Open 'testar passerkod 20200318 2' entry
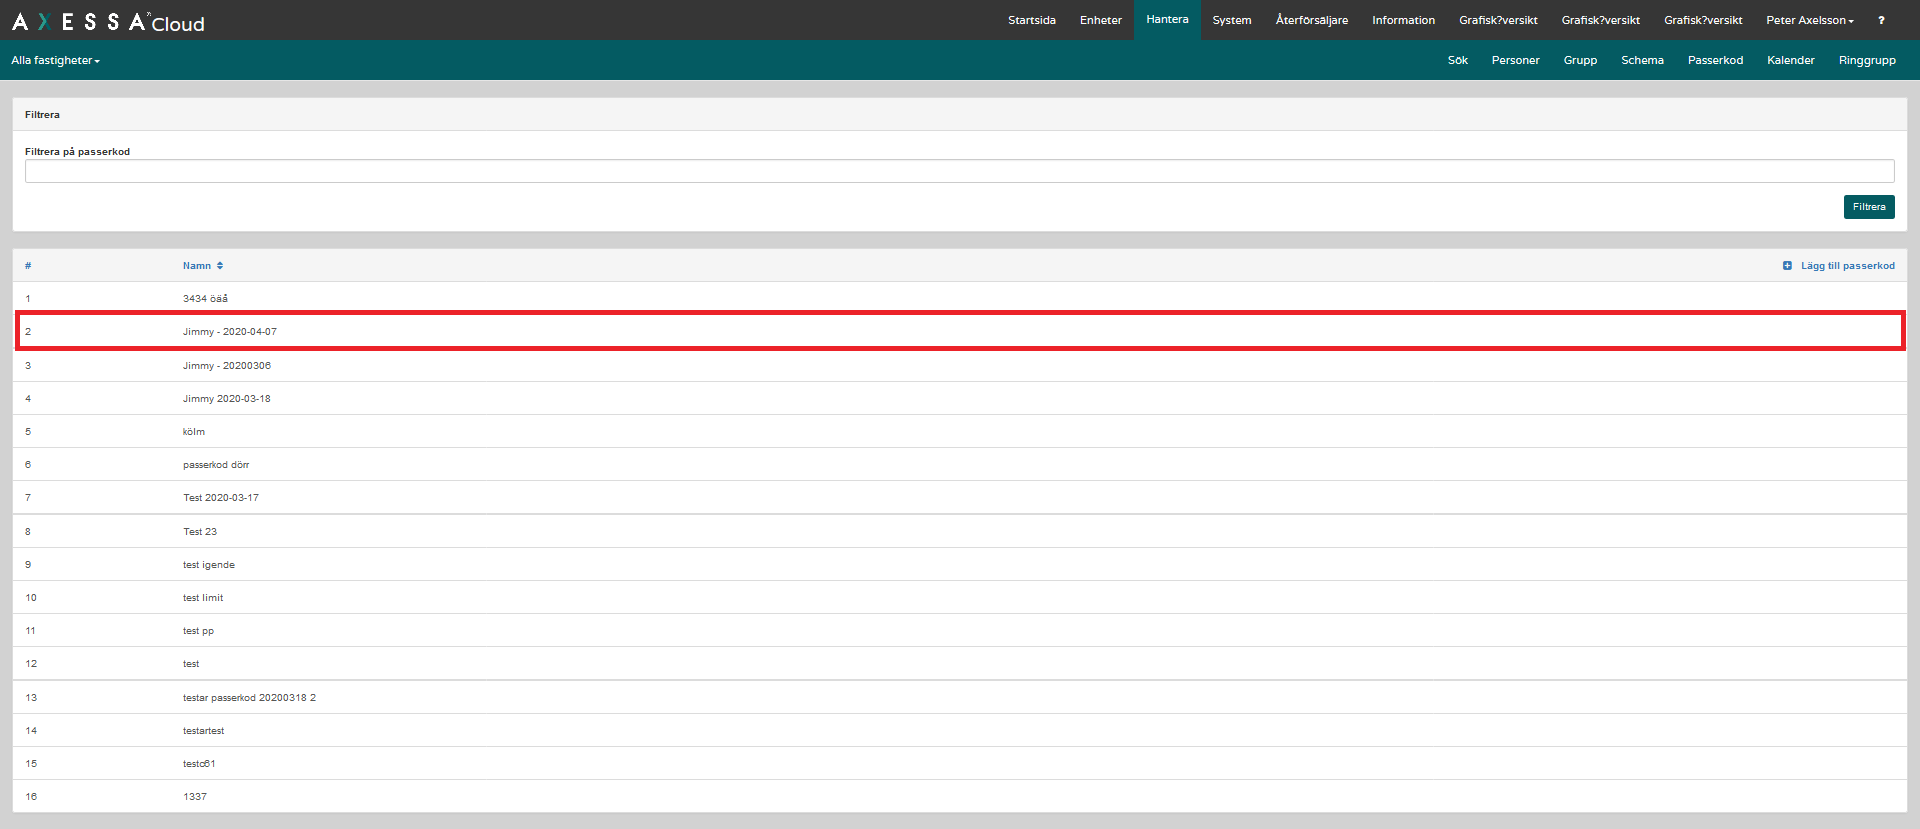 pyautogui.click(x=959, y=697)
